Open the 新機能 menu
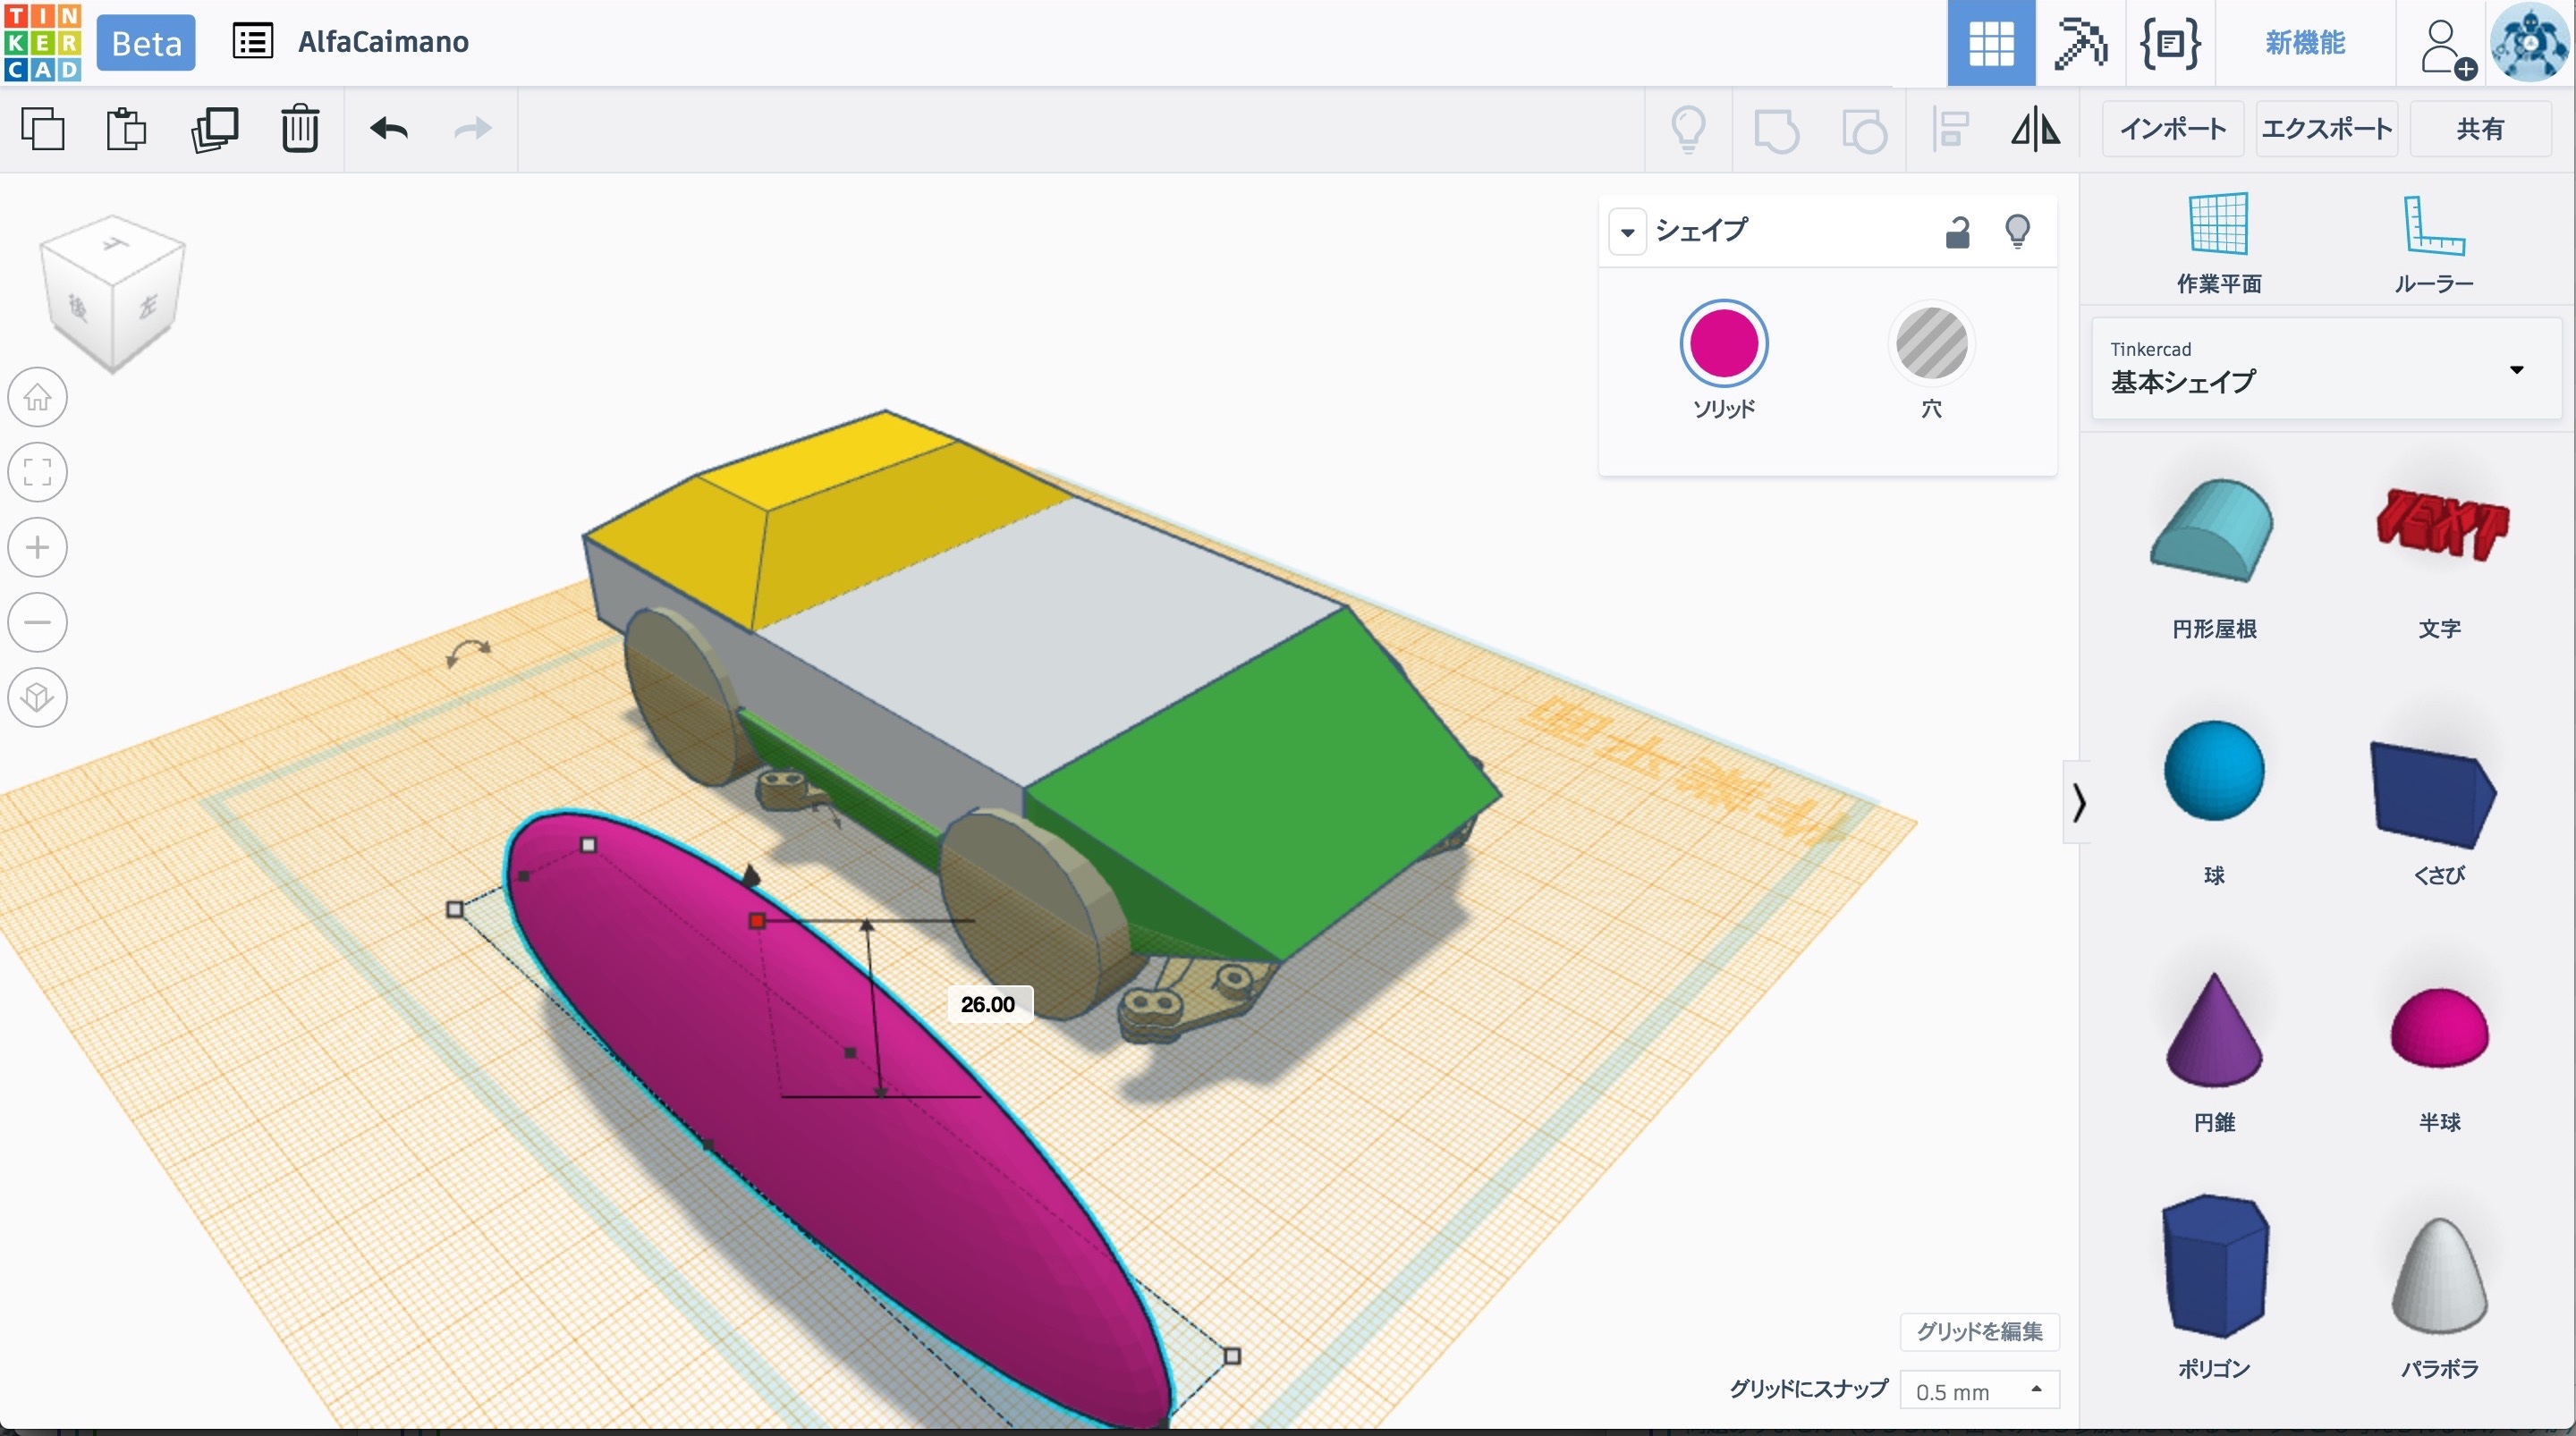The image size is (2576, 1436). (x=2304, y=43)
